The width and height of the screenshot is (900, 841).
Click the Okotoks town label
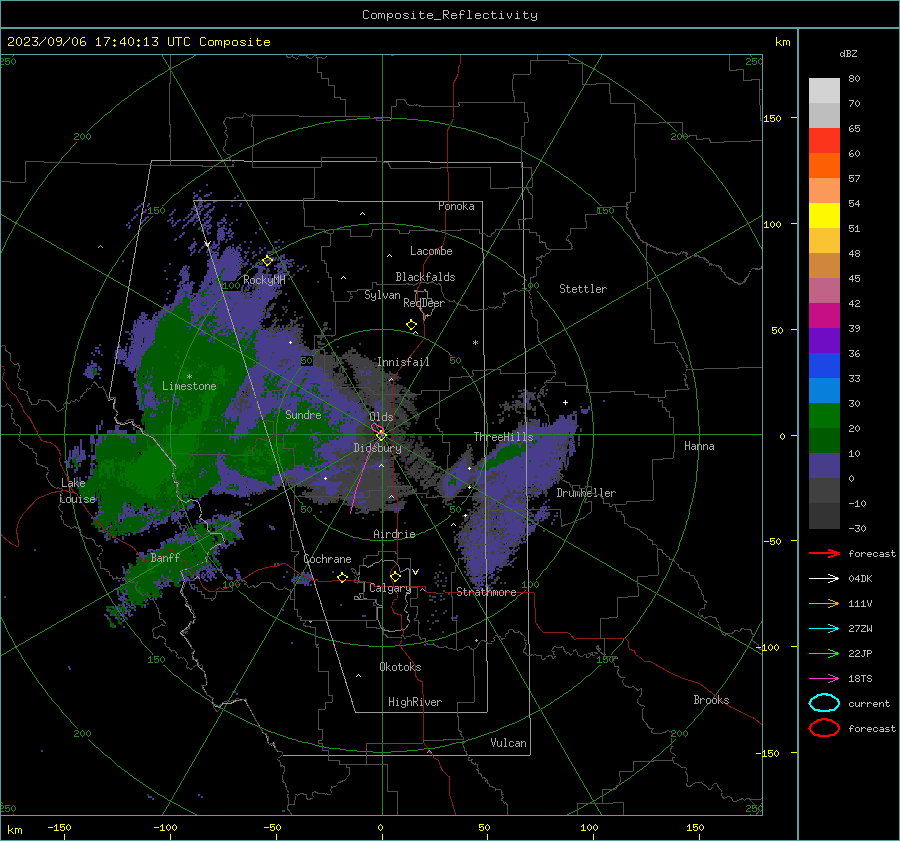[x=400, y=667]
